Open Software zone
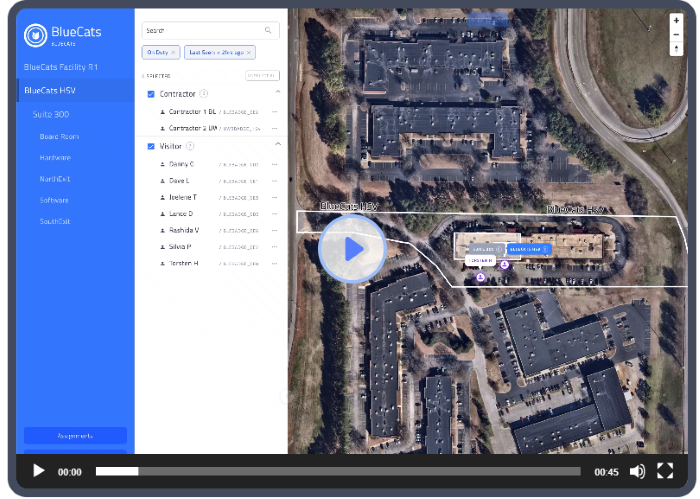Viewport: 700px width, 499px height. tap(54, 200)
